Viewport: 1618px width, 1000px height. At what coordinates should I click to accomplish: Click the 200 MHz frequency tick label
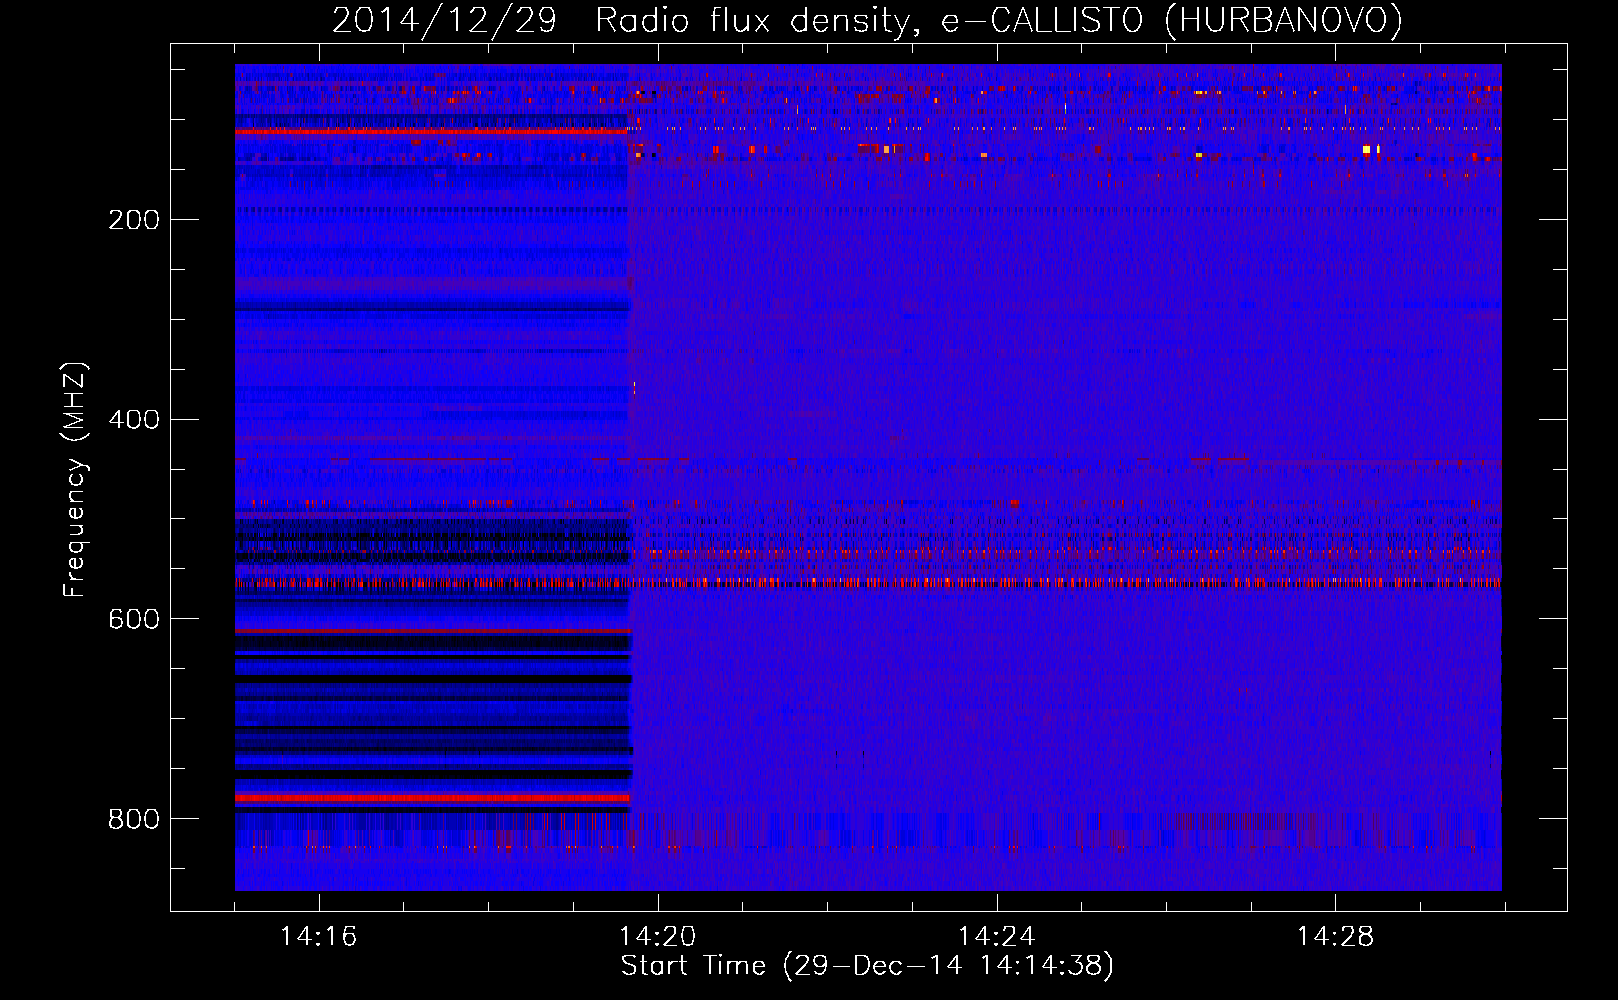134,220
